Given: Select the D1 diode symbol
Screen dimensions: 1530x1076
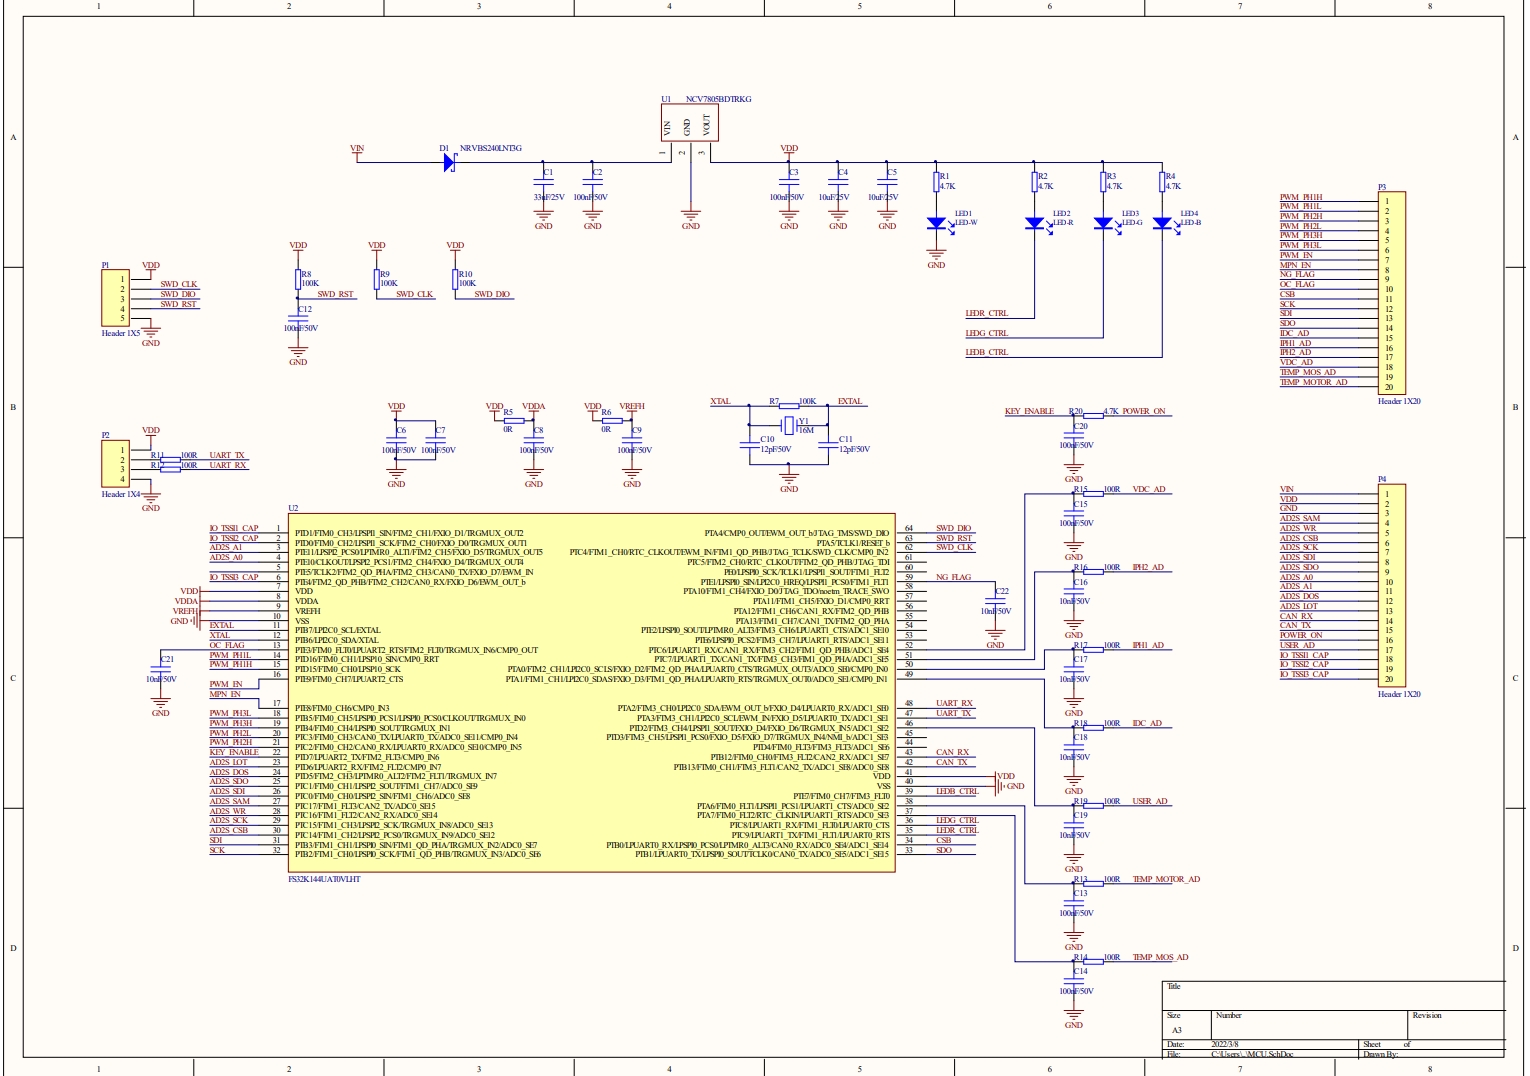Looking at the screenshot, I should [449, 162].
